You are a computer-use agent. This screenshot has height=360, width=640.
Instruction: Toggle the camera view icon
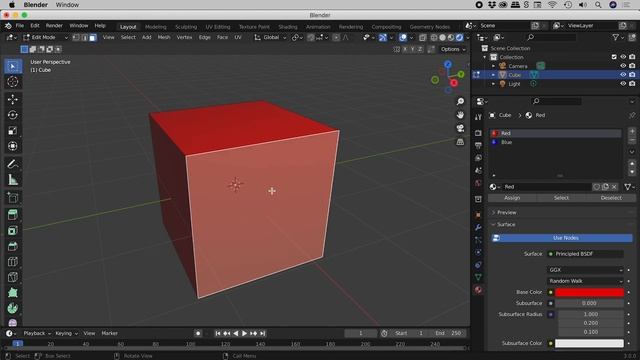[460, 128]
